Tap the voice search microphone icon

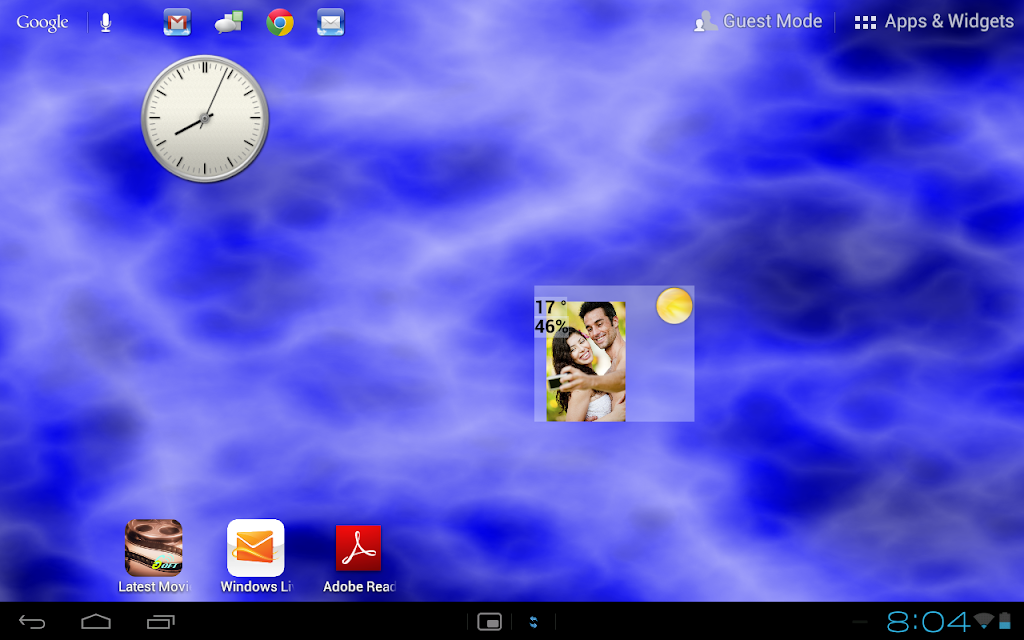[x=106, y=22]
